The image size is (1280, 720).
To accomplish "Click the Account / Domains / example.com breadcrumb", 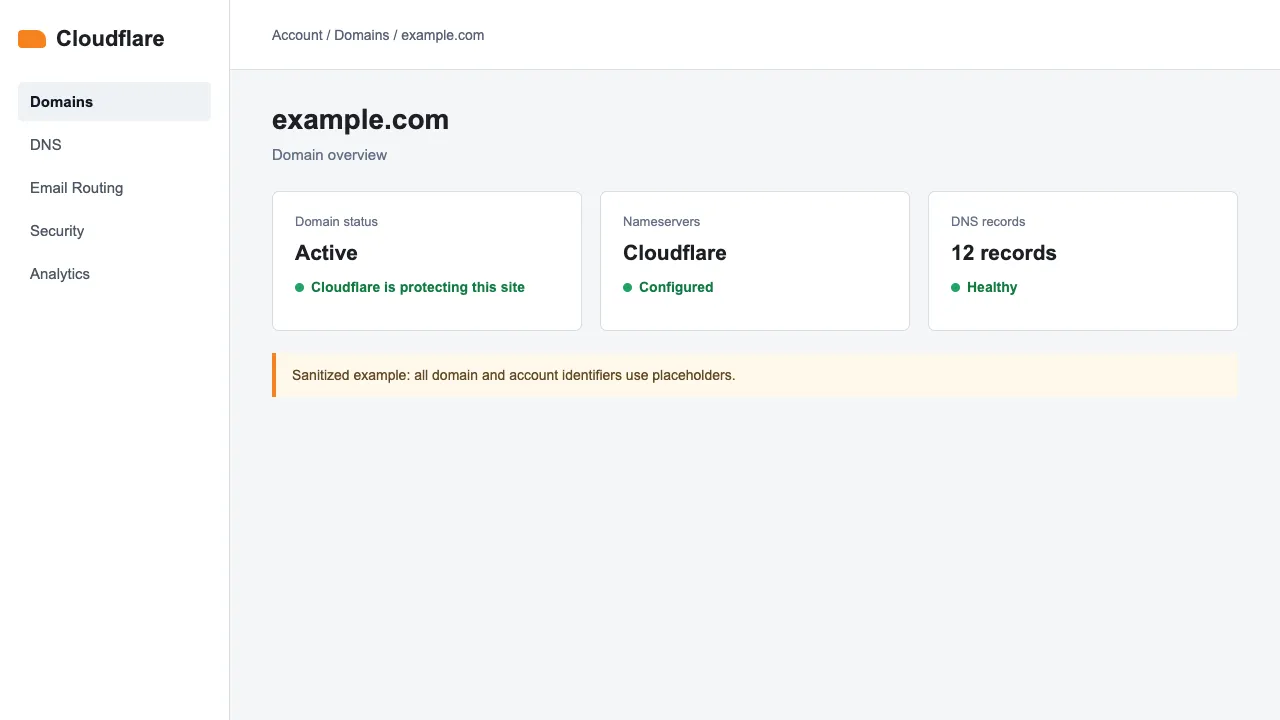I will pyautogui.click(x=378, y=35).
